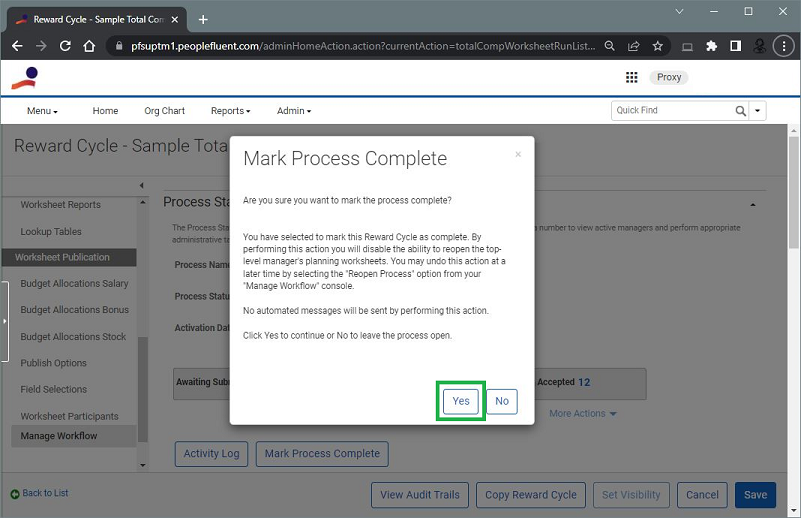Open the Reports dropdown menu
The height and width of the screenshot is (518, 801).
pyautogui.click(x=230, y=111)
